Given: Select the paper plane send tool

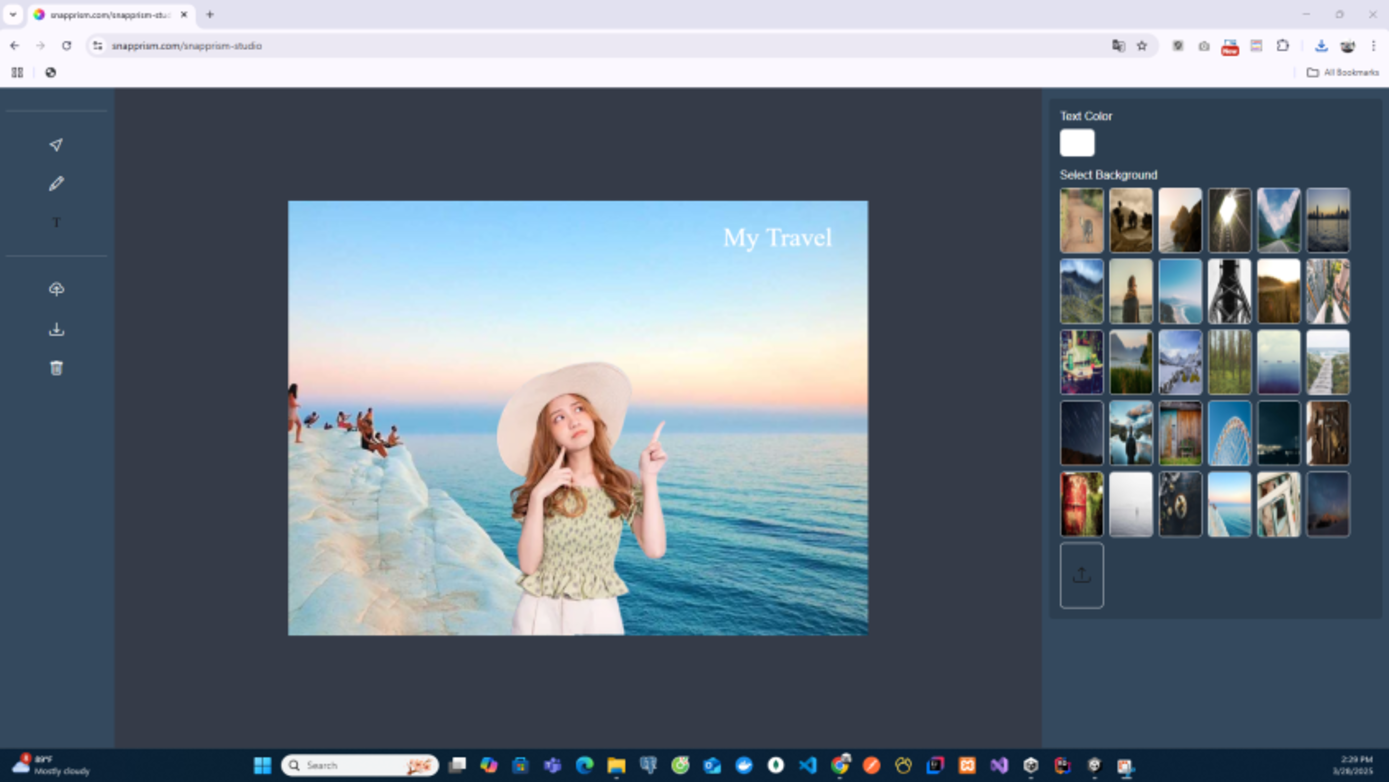Looking at the screenshot, I should point(56,145).
